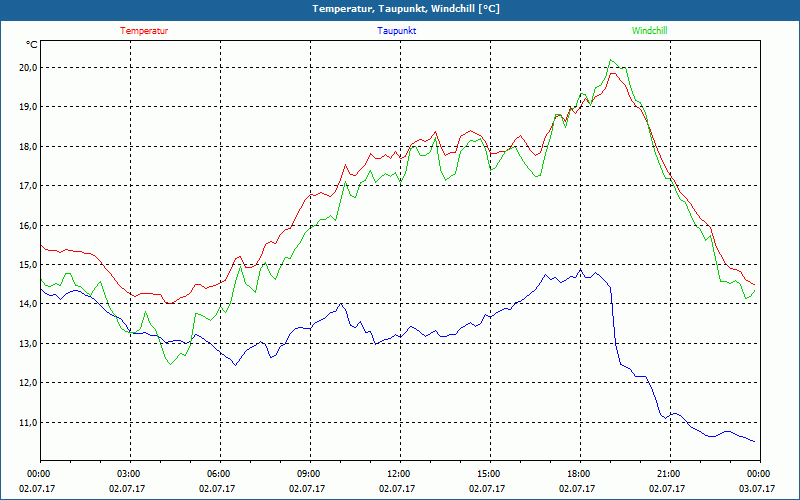Click the °C unit label on the y-axis
The width and height of the screenshot is (800, 500).
point(32,45)
